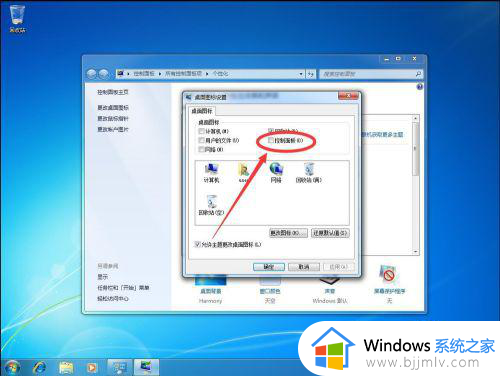Screen dimensions: 500x376
Task: Tick the 控制面板 (O) checkbox
Action: tap(271, 140)
